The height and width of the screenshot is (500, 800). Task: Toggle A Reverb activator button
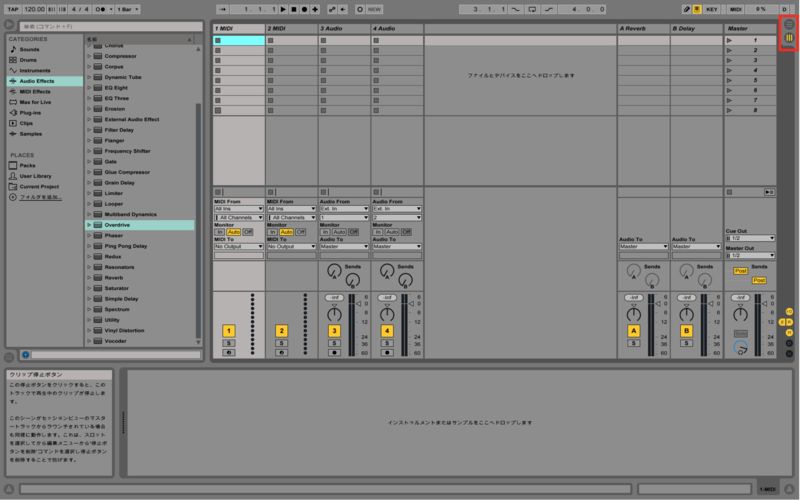[634, 331]
